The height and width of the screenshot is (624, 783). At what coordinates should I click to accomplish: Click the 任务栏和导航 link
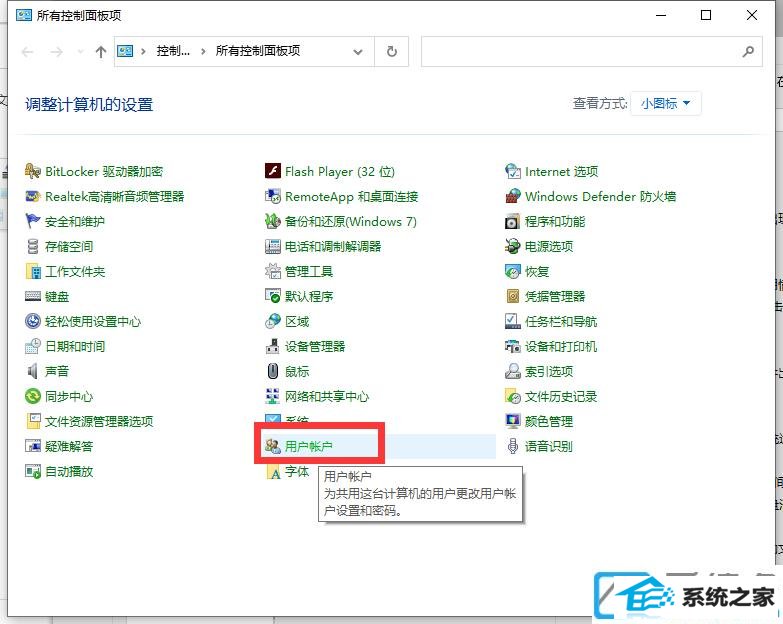pyautogui.click(x=561, y=321)
